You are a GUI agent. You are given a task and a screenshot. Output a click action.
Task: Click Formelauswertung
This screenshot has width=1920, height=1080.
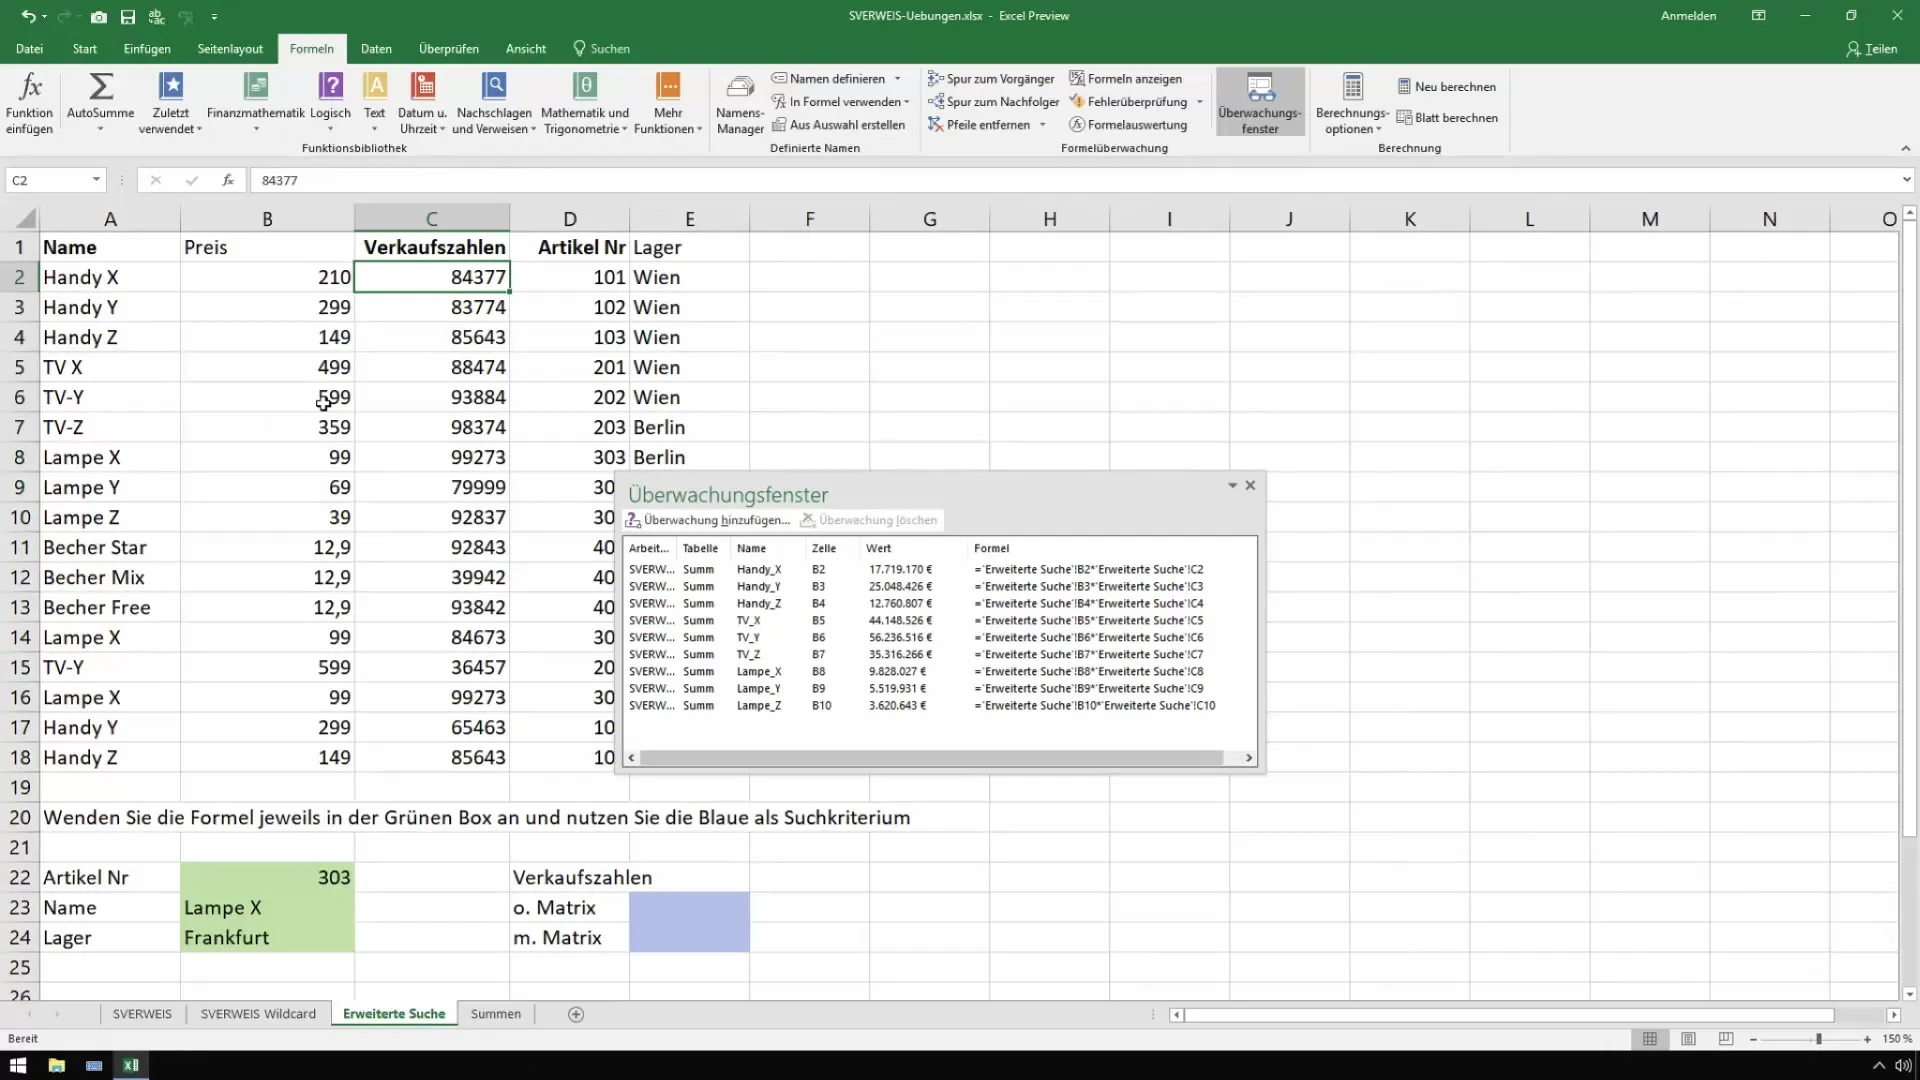point(1128,125)
